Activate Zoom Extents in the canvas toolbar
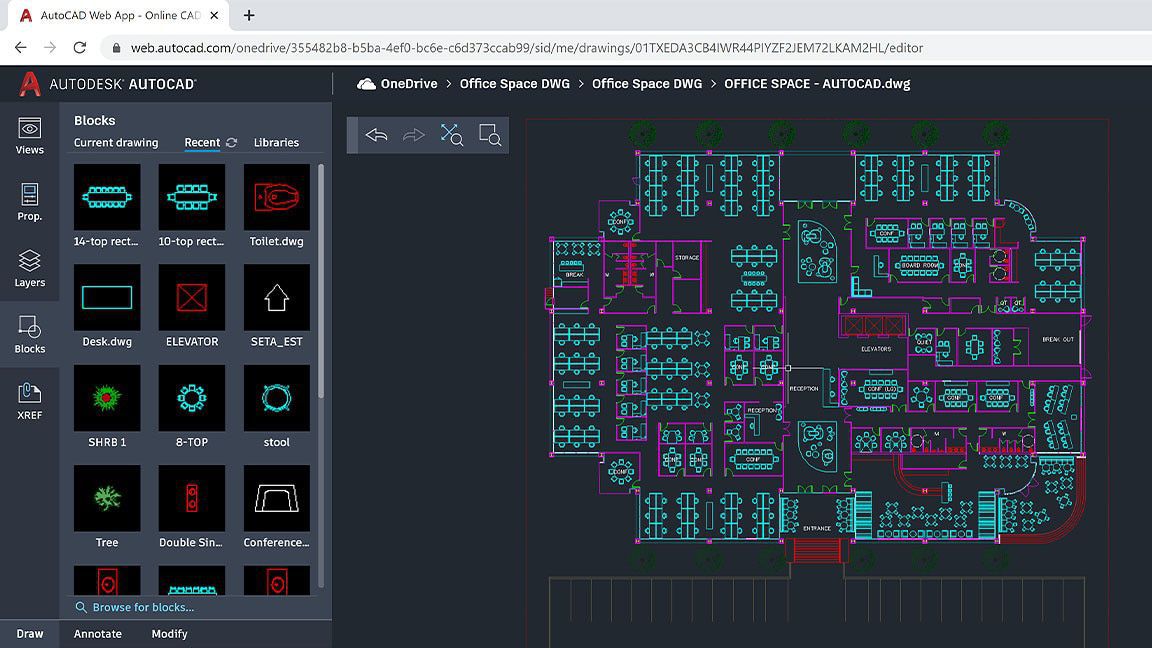 click(x=451, y=133)
